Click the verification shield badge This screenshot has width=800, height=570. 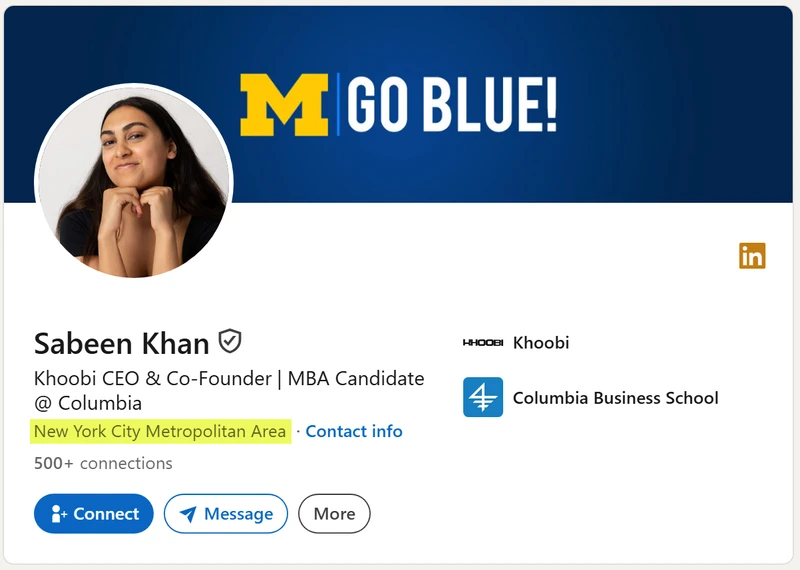230,341
